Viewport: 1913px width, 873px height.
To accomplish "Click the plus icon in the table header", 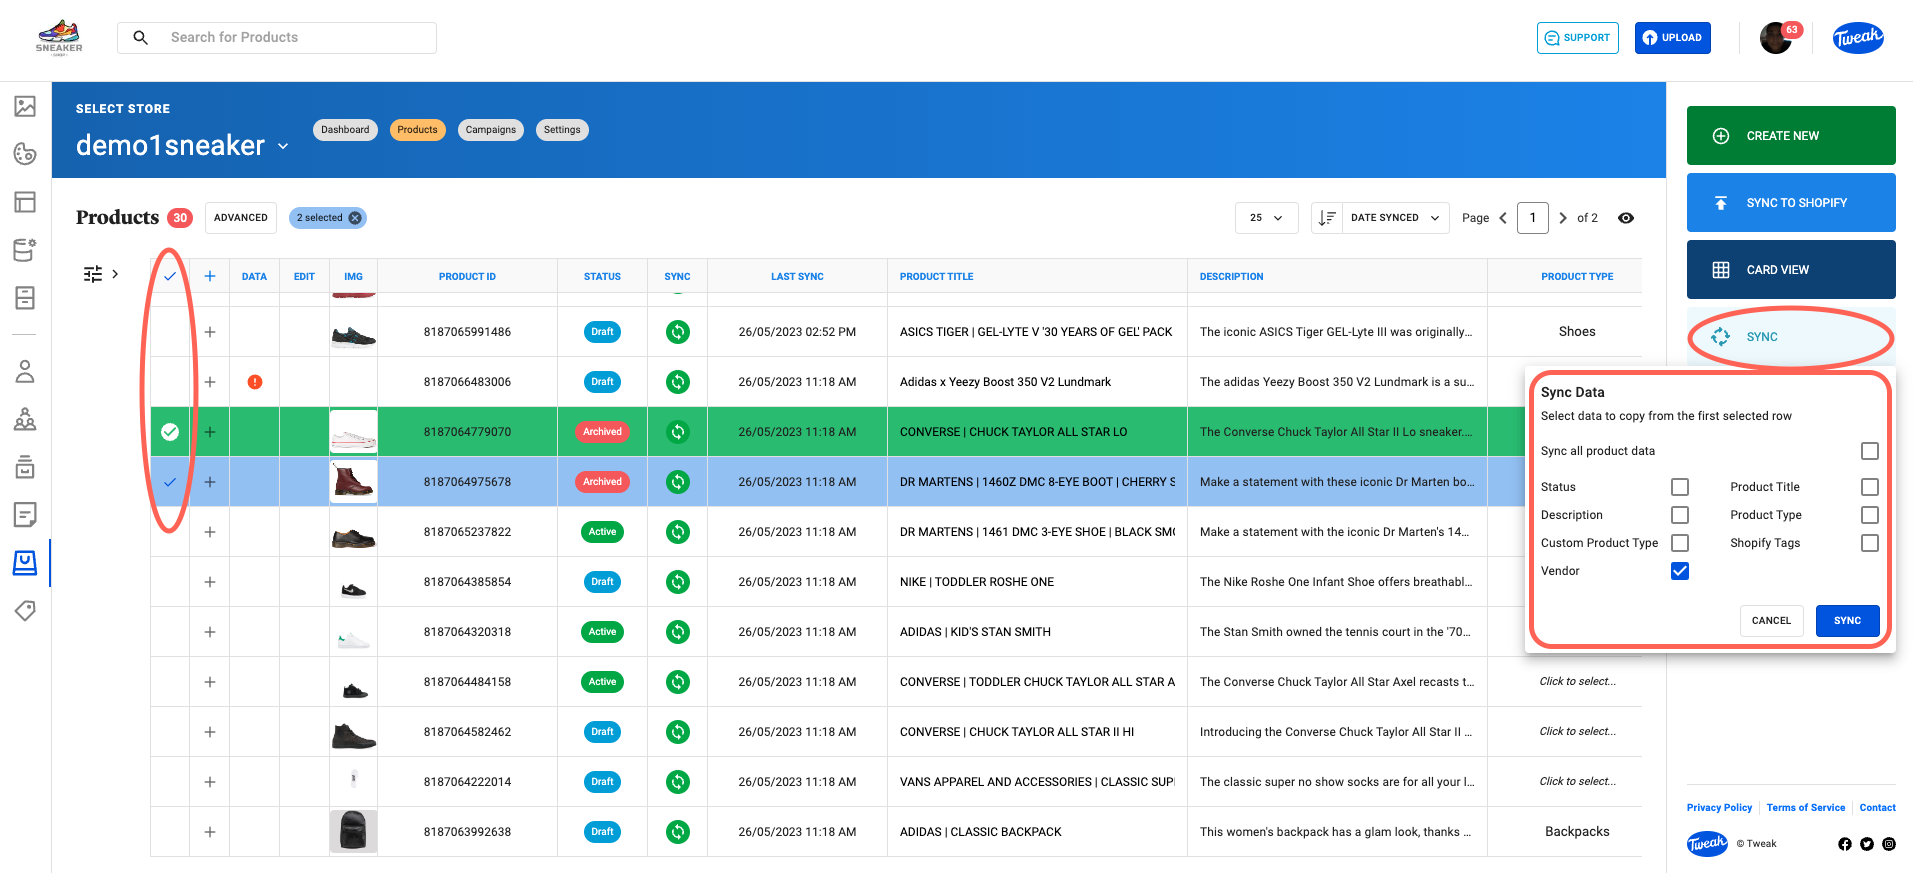I will (x=210, y=276).
